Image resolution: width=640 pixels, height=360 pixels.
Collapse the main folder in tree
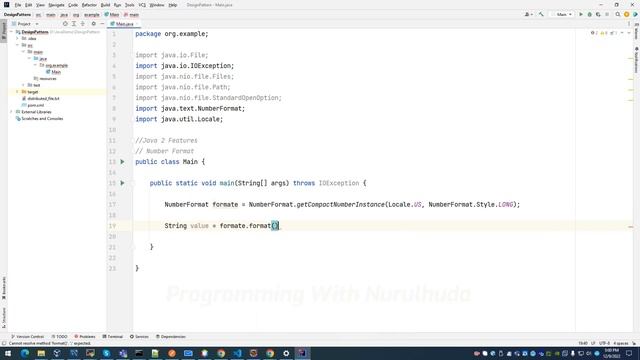pos(24,52)
